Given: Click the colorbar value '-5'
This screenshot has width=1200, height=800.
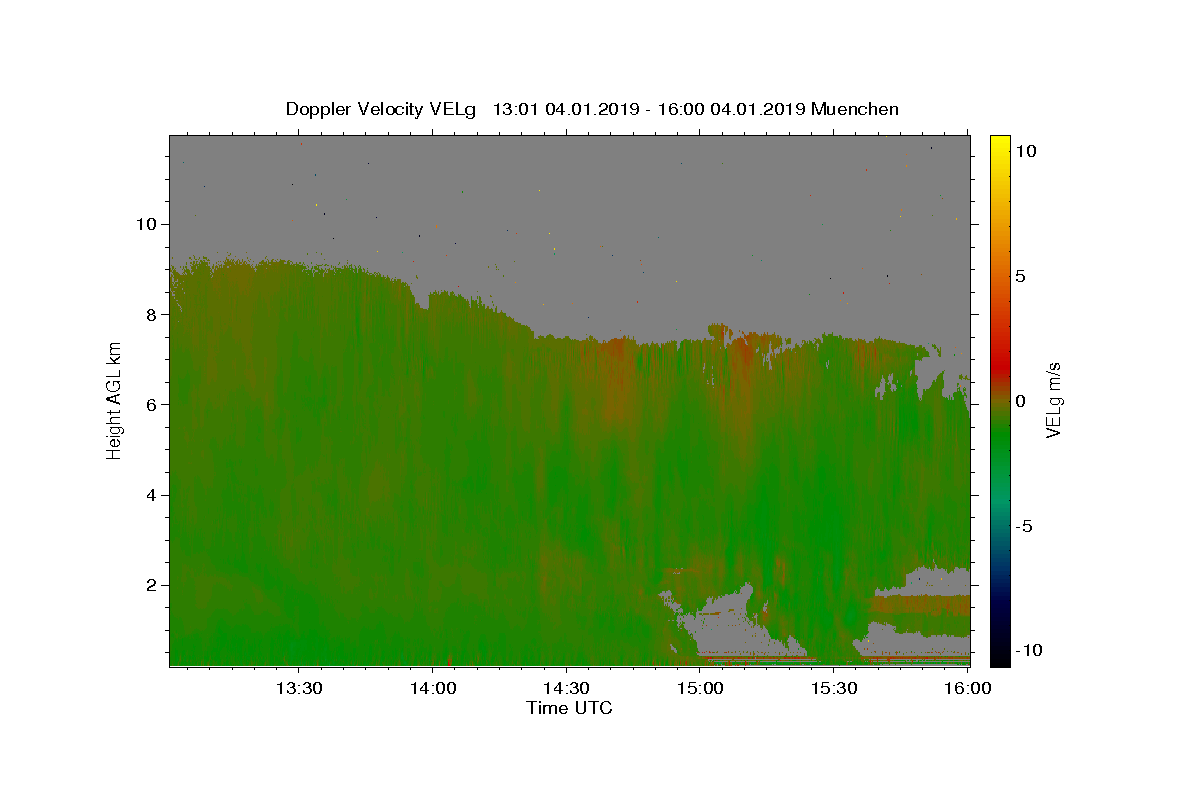Looking at the screenshot, I should coord(1024,526).
